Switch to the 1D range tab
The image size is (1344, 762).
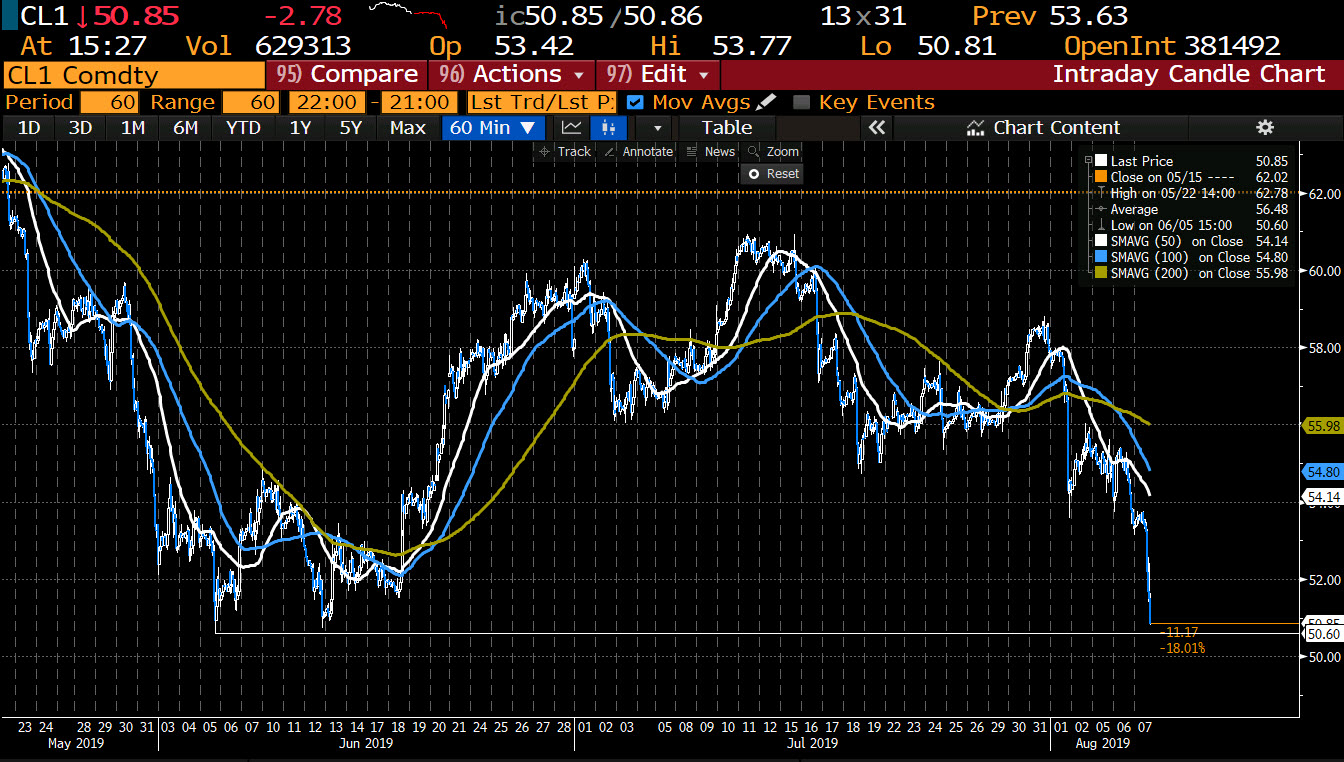click(29, 127)
